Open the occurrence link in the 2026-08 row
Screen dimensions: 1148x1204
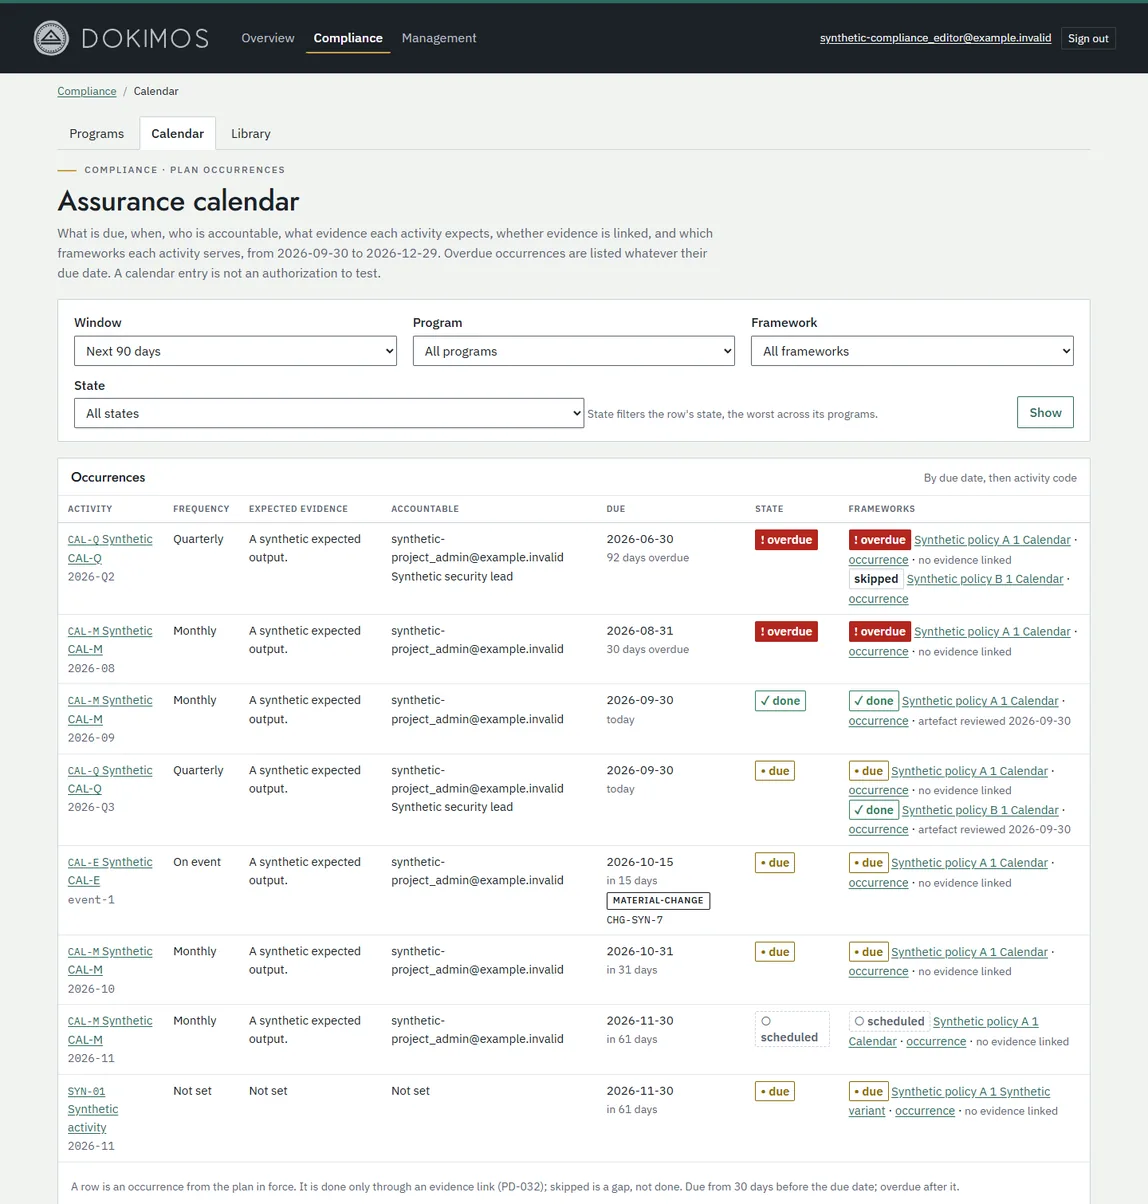(x=878, y=652)
